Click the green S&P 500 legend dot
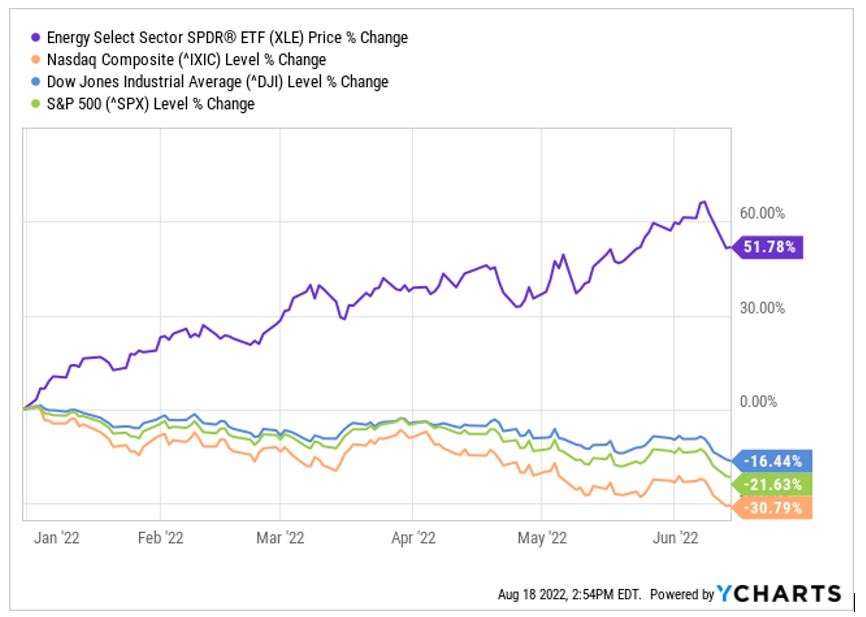Screen dimensions: 866x617 pos(37,104)
